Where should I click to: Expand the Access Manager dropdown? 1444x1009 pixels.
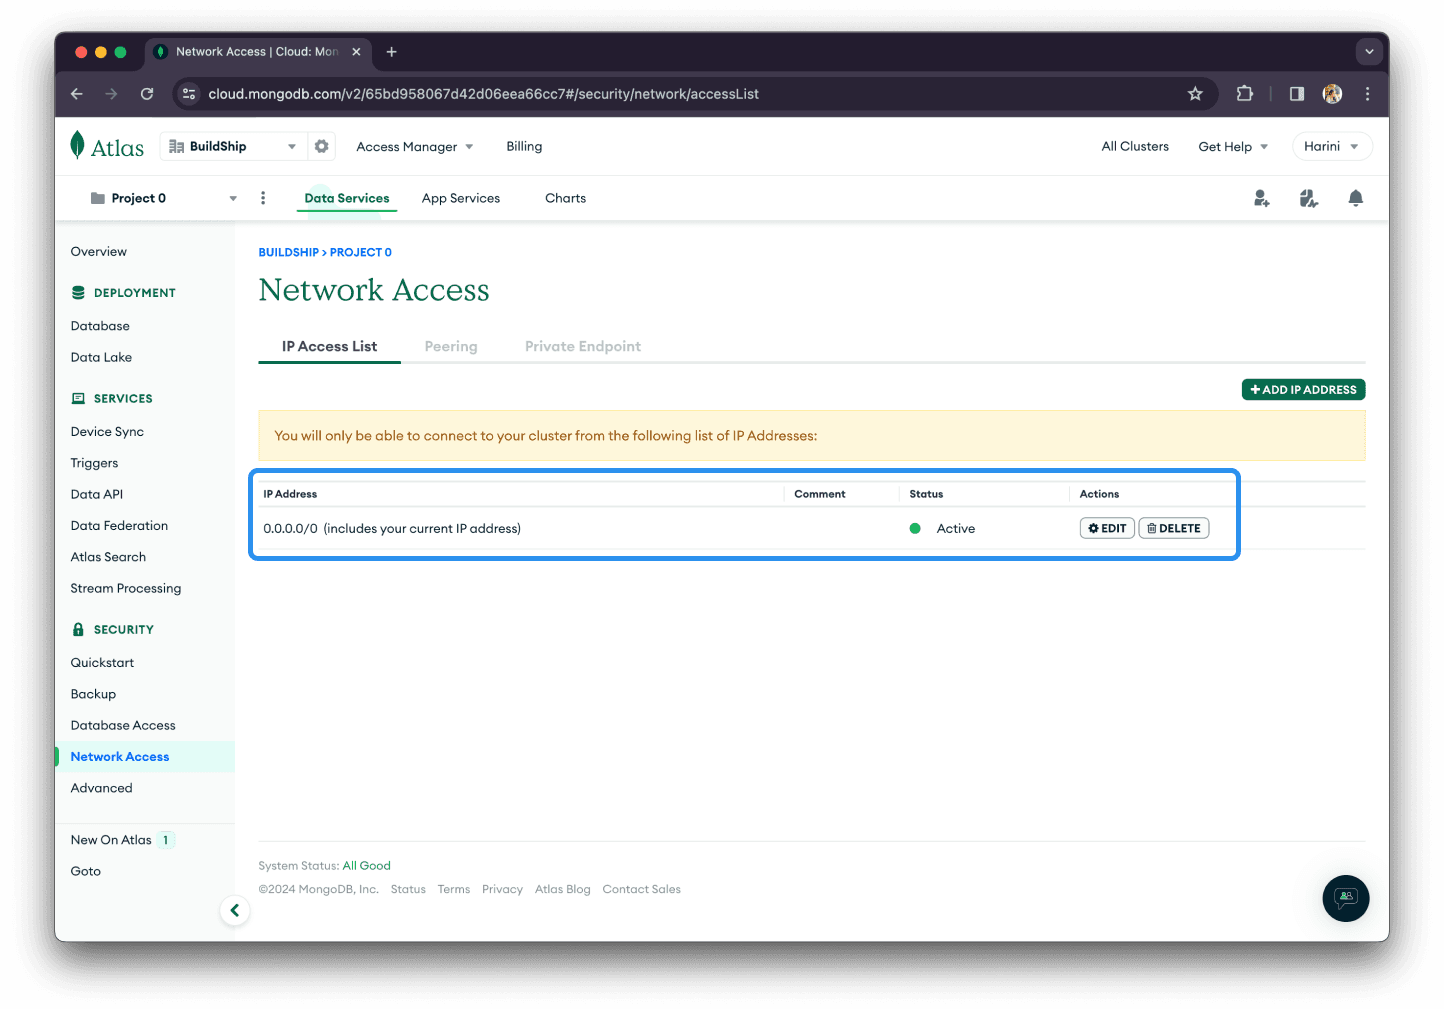coord(414,146)
